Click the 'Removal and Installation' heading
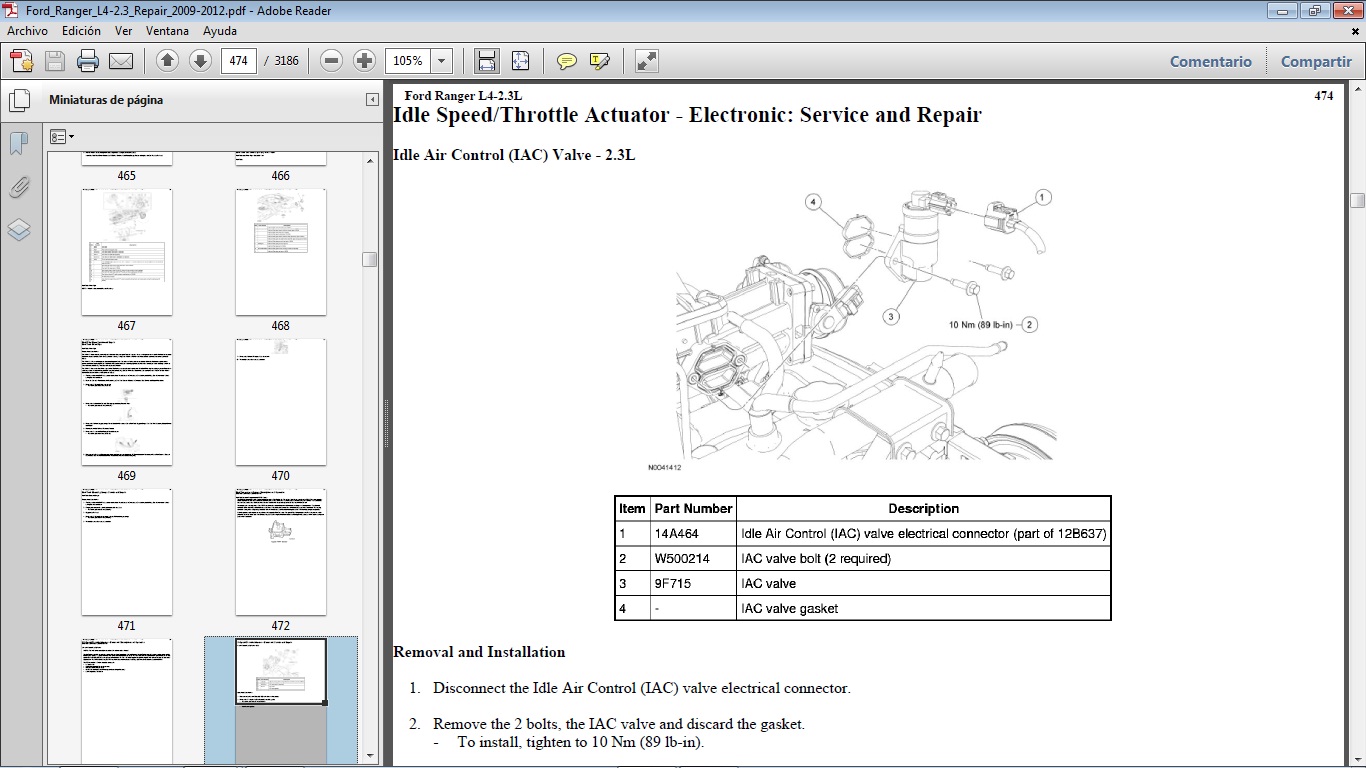The image size is (1366, 768). (x=479, y=652)
